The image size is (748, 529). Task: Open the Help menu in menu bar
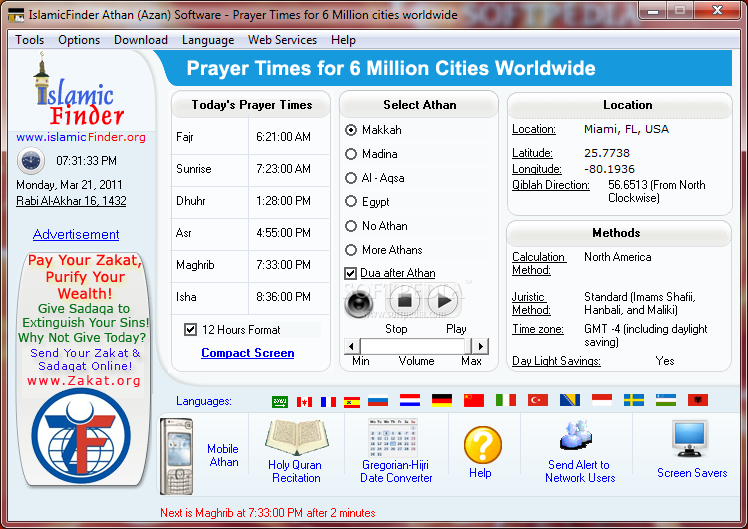pyautogui.click(x=343, y=40)
